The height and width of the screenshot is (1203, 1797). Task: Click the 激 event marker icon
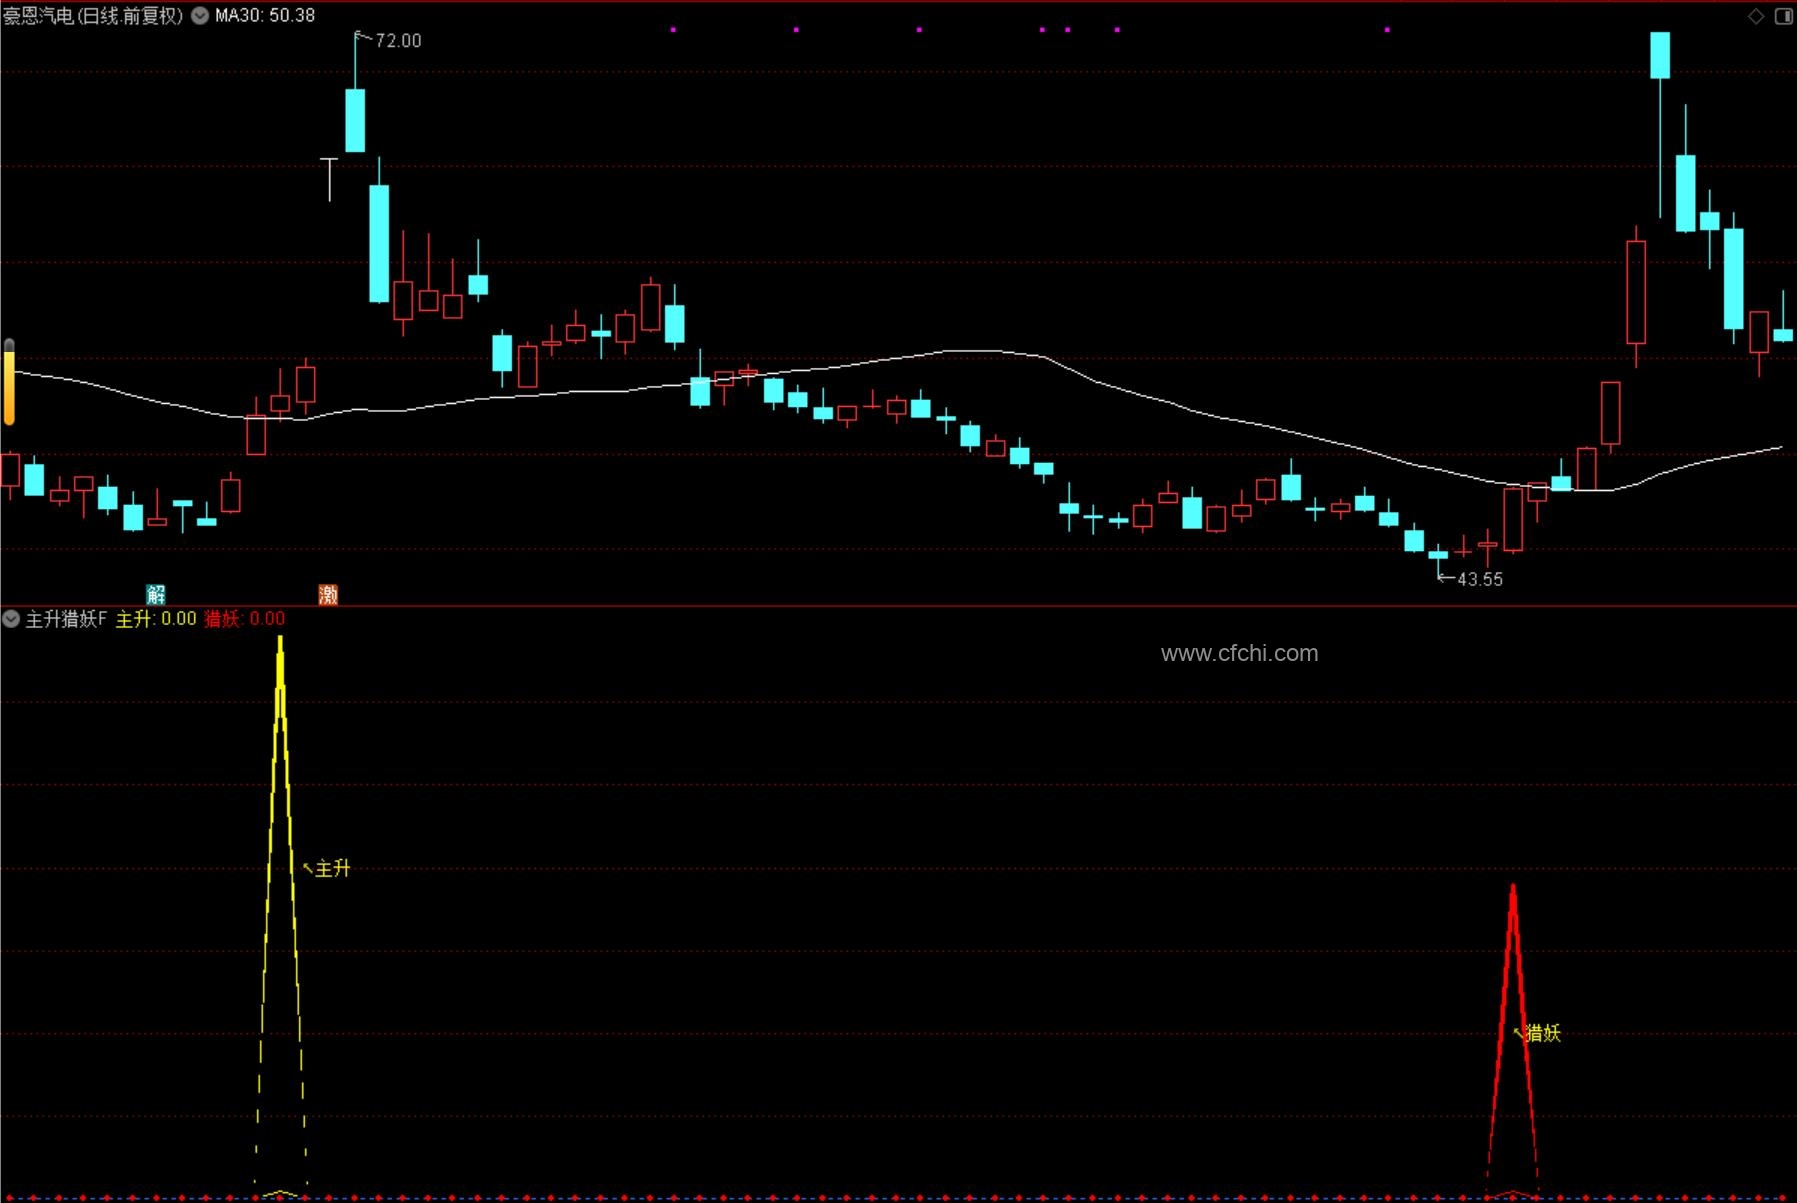328,595
